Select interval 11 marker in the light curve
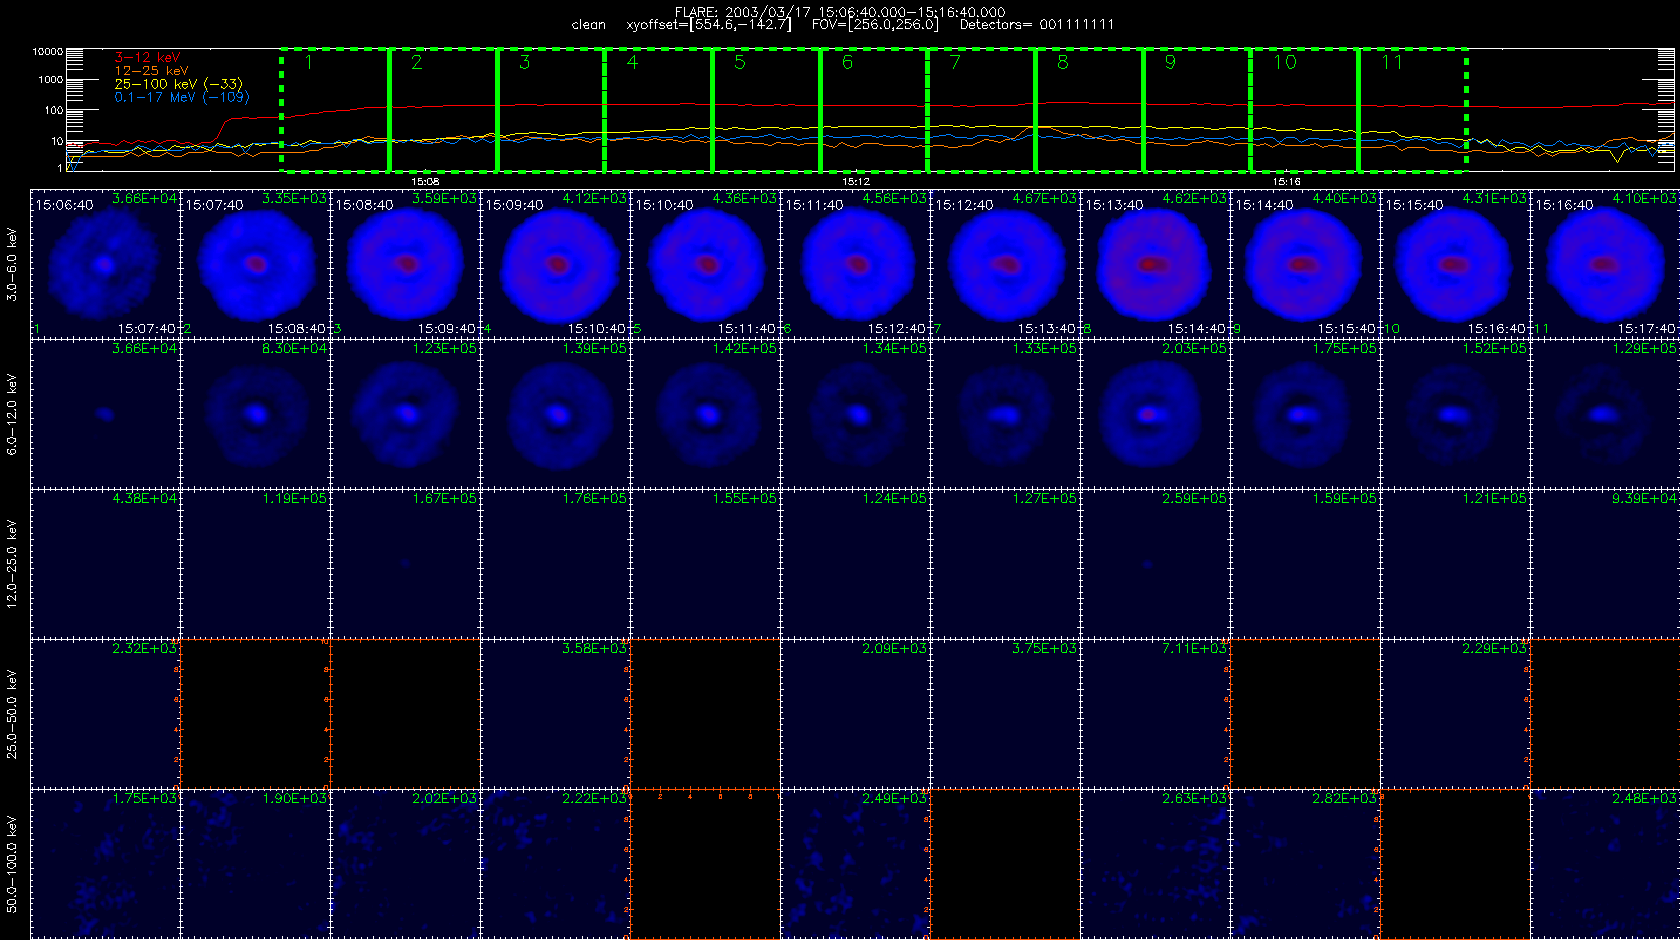 pos(1392,63)
